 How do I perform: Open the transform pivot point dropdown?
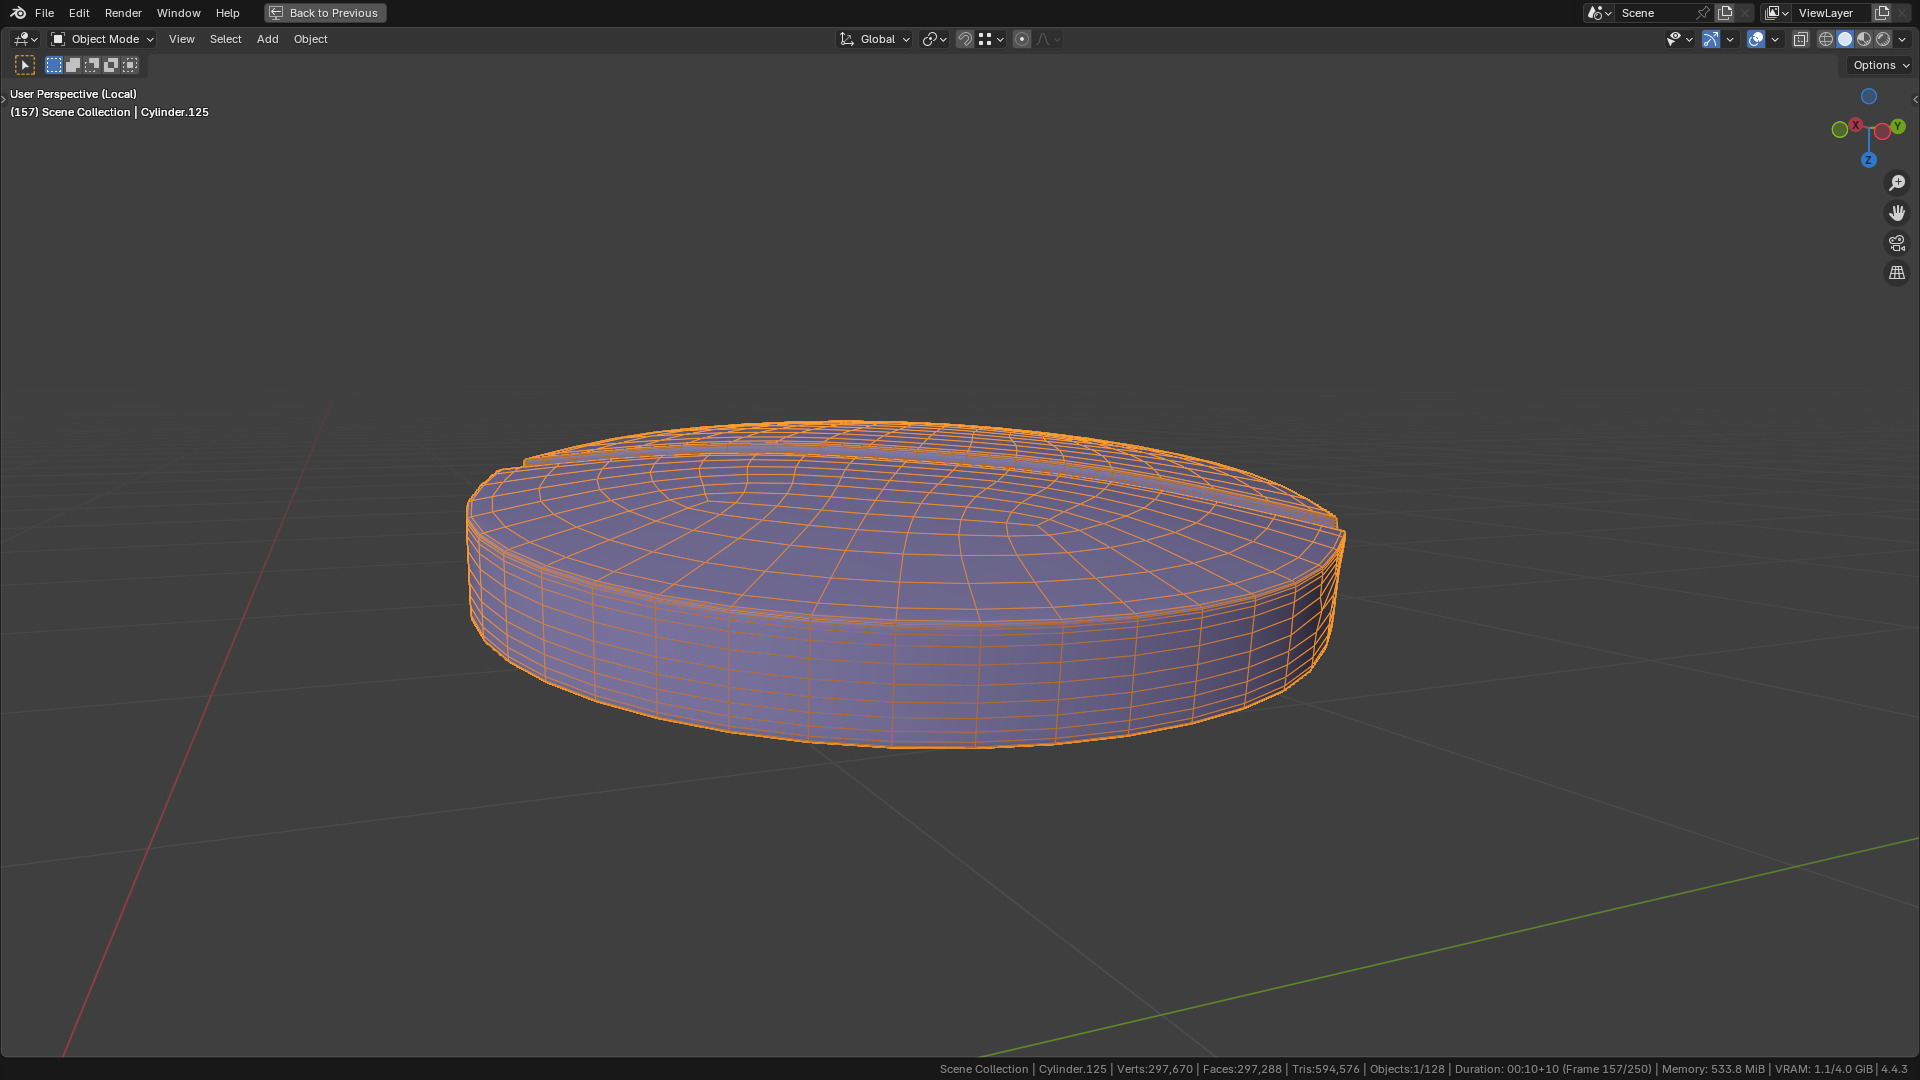pos(934,39)
